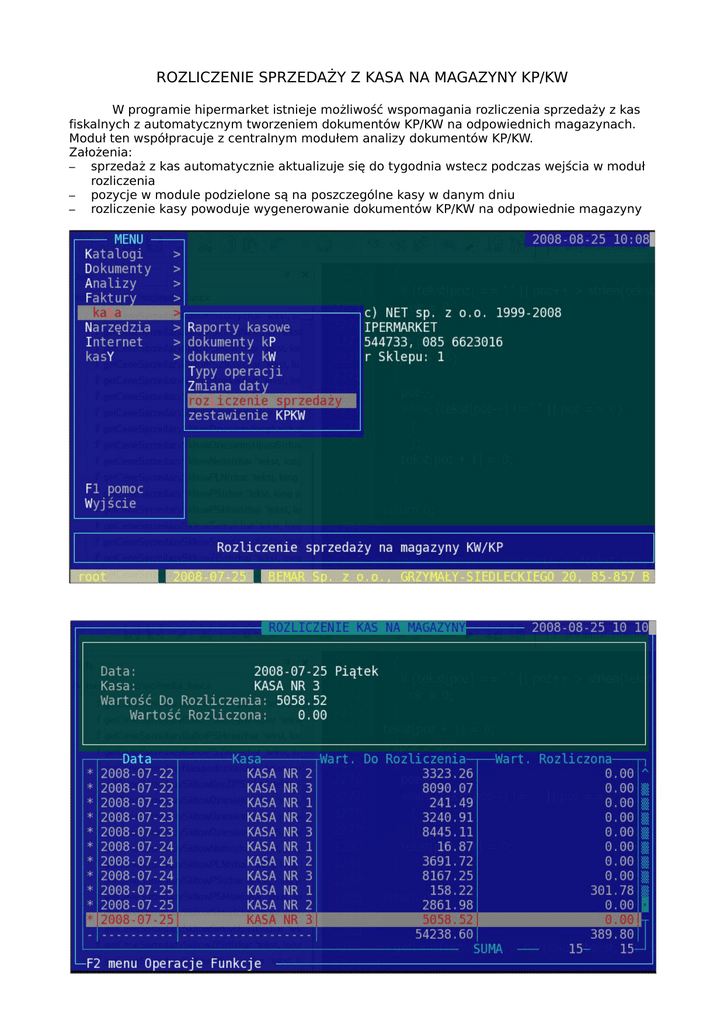The image size is (724, 1024).
Task: Open the Internet menu entry
Action: [114, 342]
